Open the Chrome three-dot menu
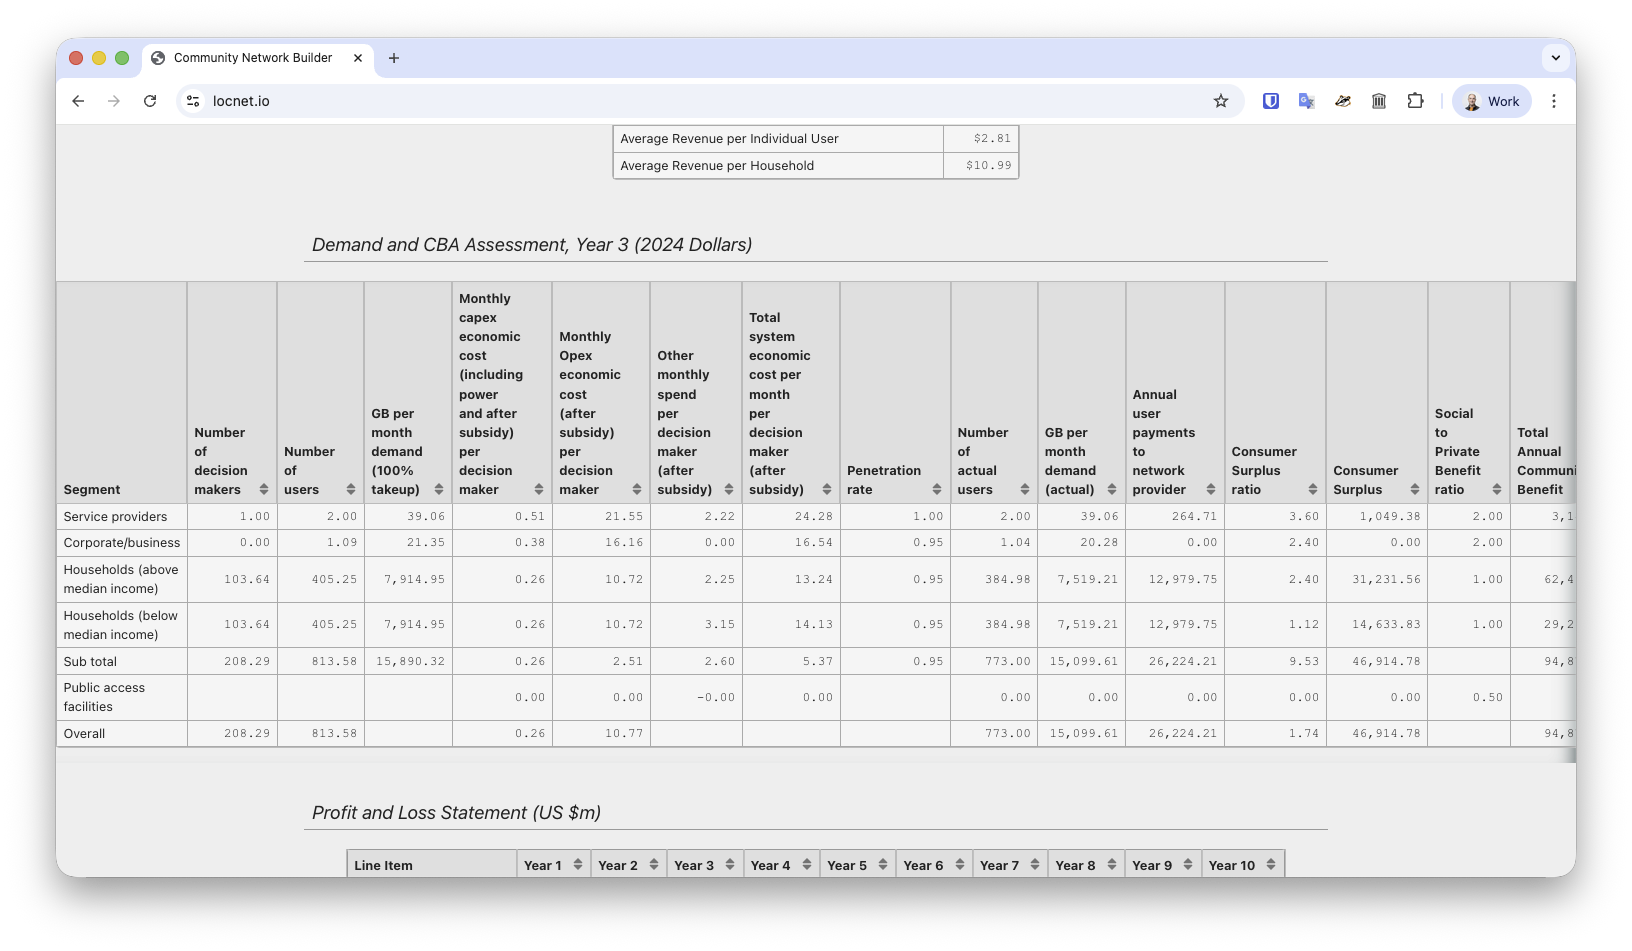 click(1553, 101)
